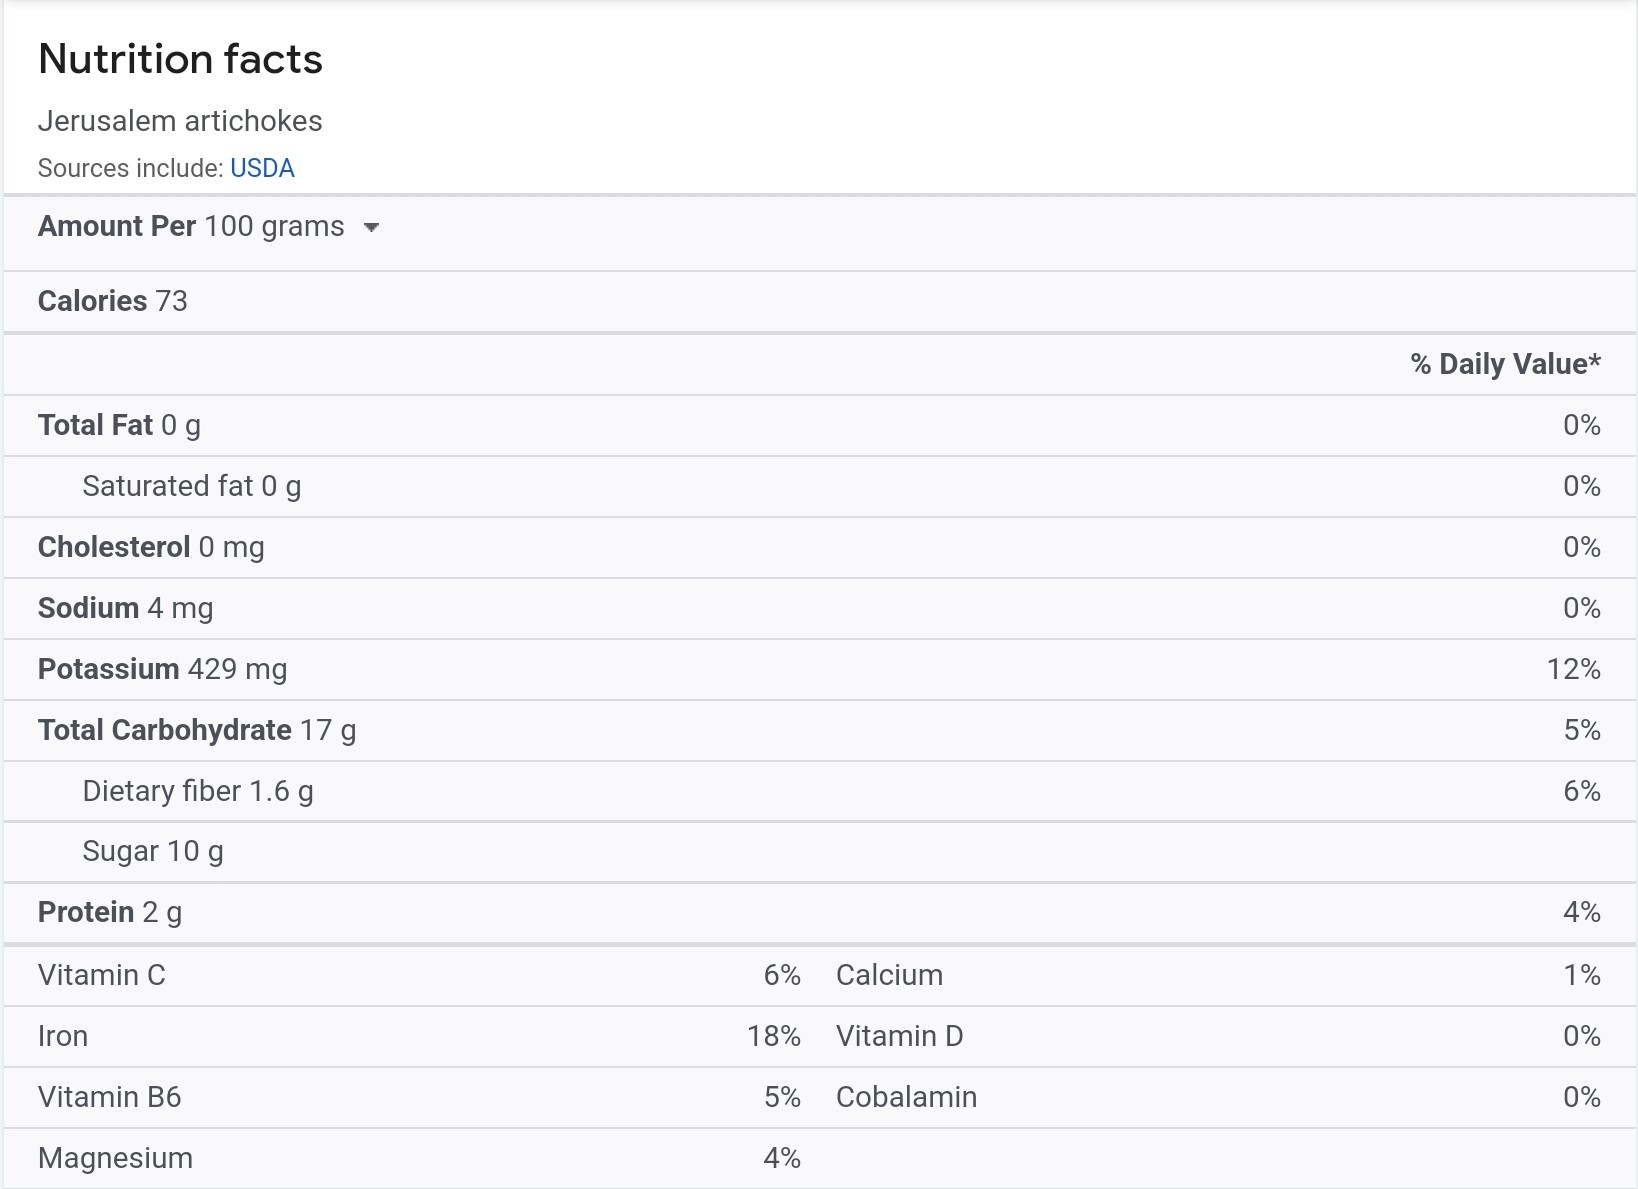Click the Saturated fat entry
This screenshot has width=1638, height=1189.
192,486
